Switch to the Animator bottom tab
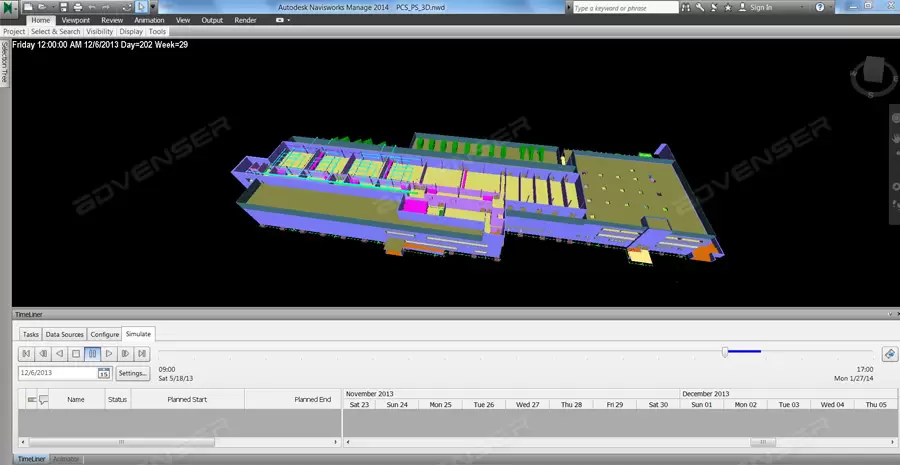This screenshot has width=900, height=465. [x=66, y=459]
